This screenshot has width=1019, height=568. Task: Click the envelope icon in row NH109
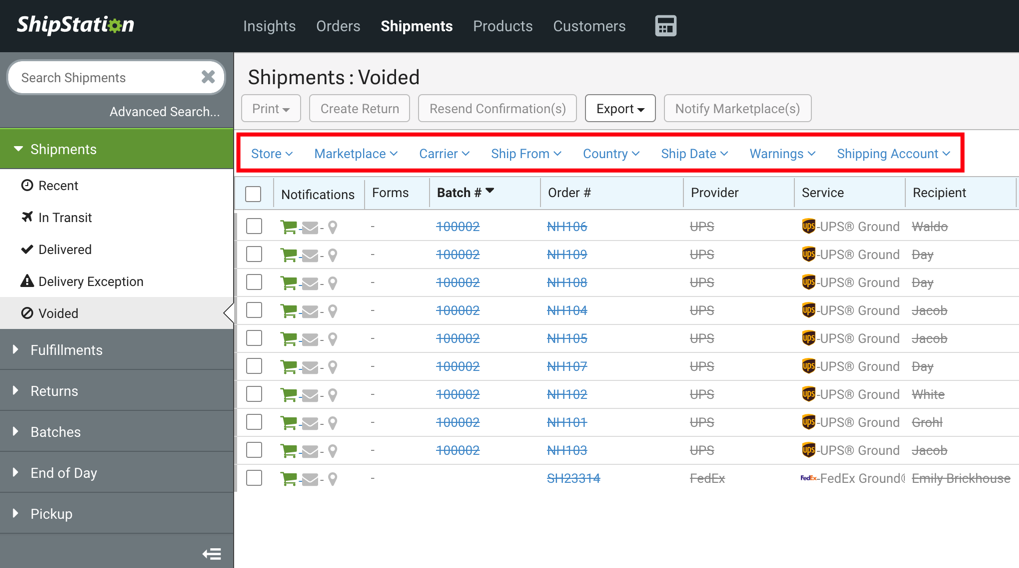pos(310,255)
